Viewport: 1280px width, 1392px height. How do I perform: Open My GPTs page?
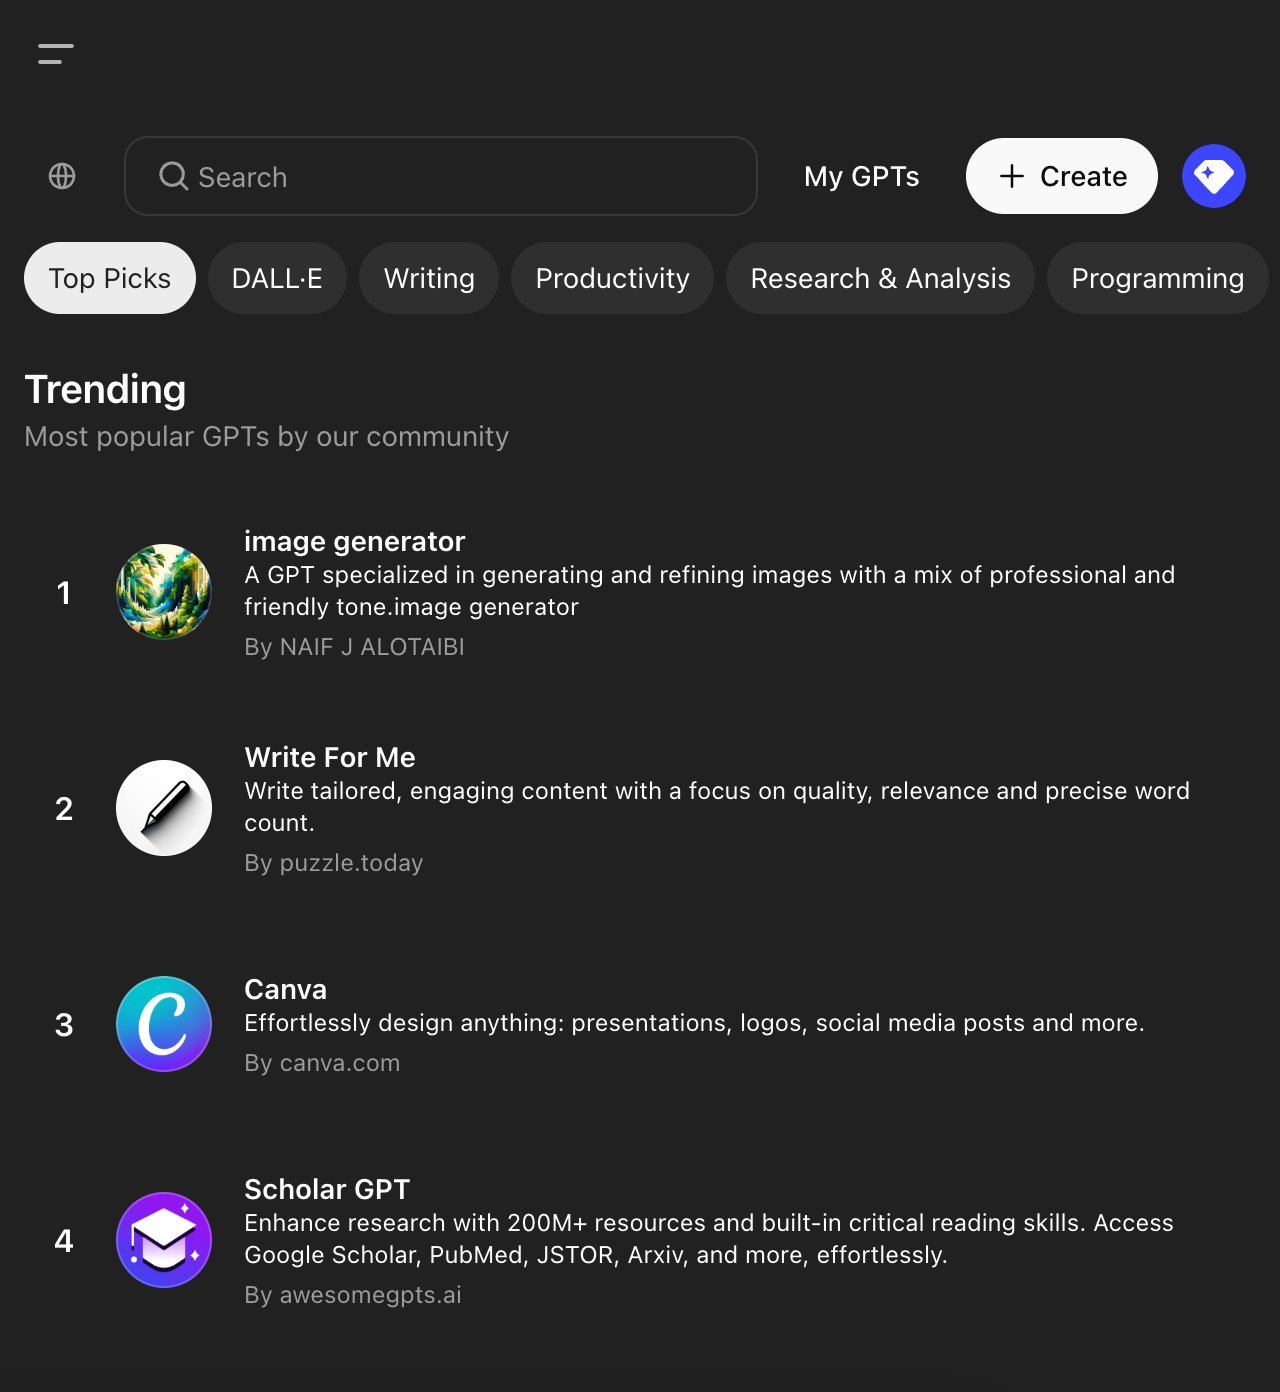click(862, 176)
